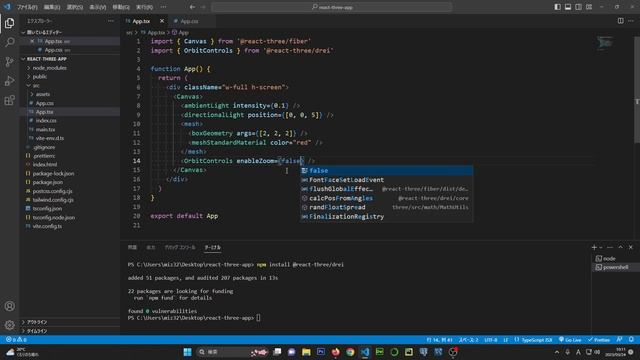The image size is (640, 360).
Task: Open the Search view in activity bar
Action: point(9,42)
